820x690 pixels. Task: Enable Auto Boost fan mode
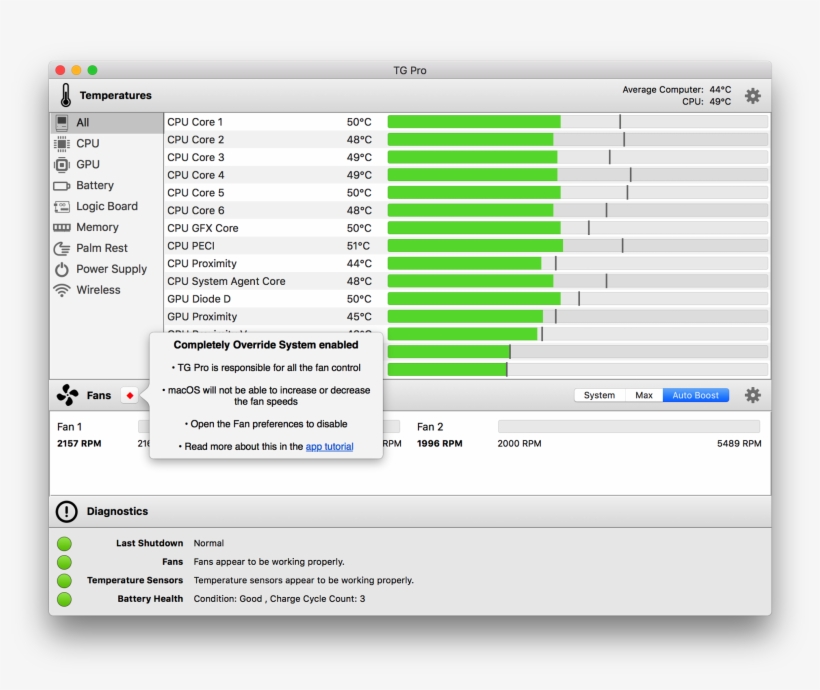[x=695, y=395]
